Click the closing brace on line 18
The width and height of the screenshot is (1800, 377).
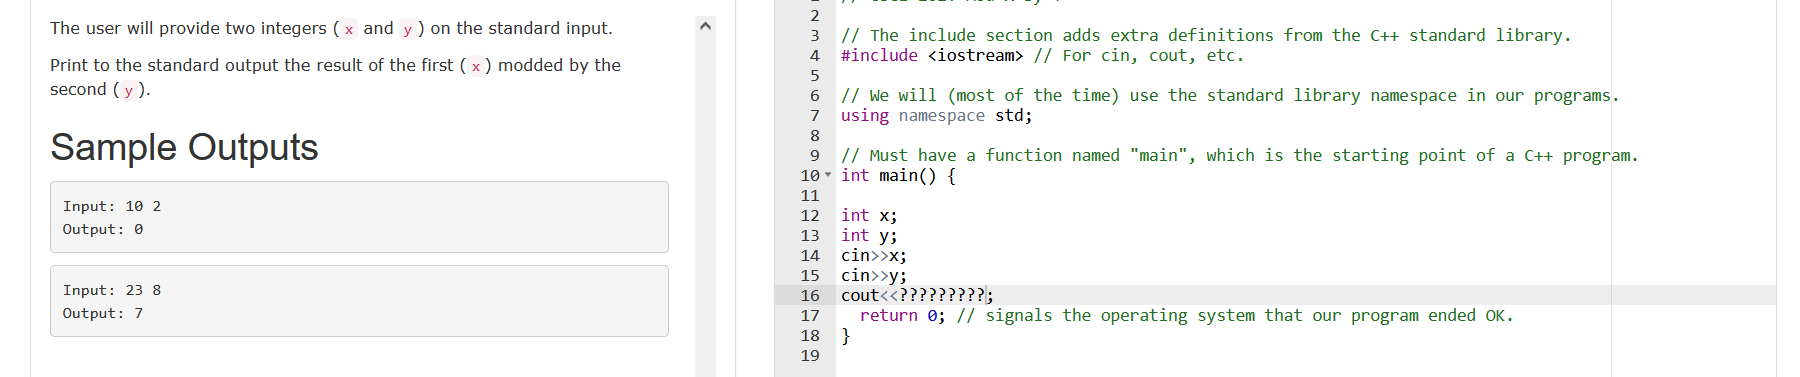(845, 335)
